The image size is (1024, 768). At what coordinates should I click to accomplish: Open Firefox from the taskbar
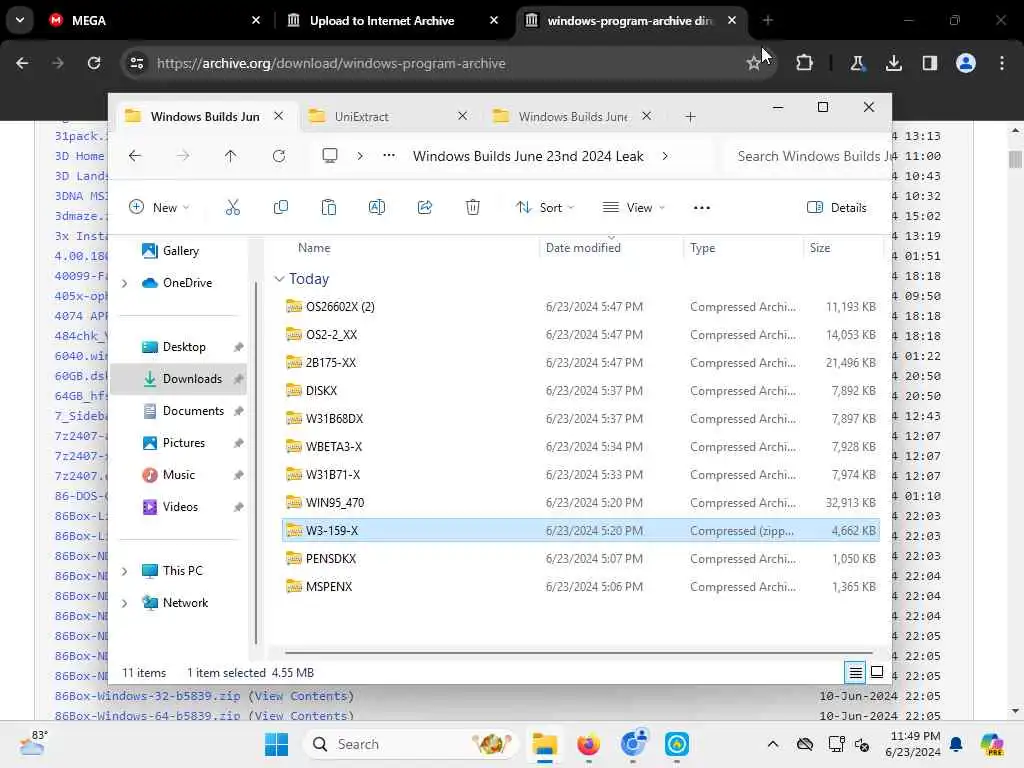588,744
